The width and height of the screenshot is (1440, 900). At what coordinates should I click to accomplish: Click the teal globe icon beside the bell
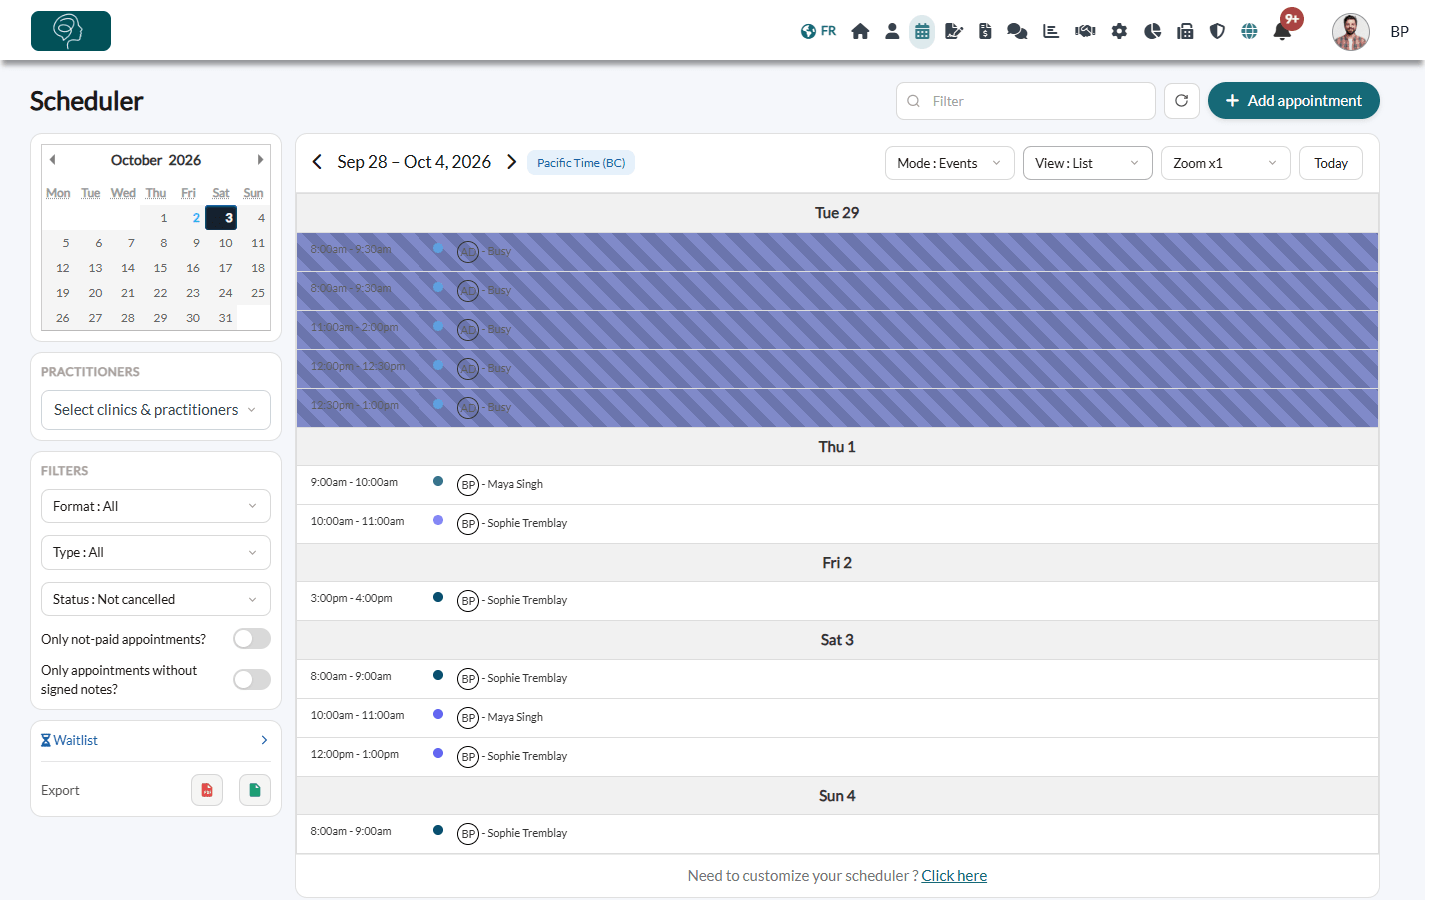(x=1249, y=31)
